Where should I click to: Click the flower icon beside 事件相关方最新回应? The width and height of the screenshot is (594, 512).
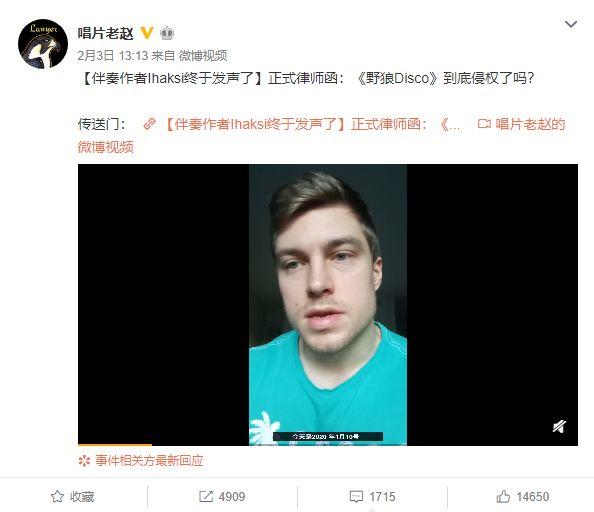point(84,460)
